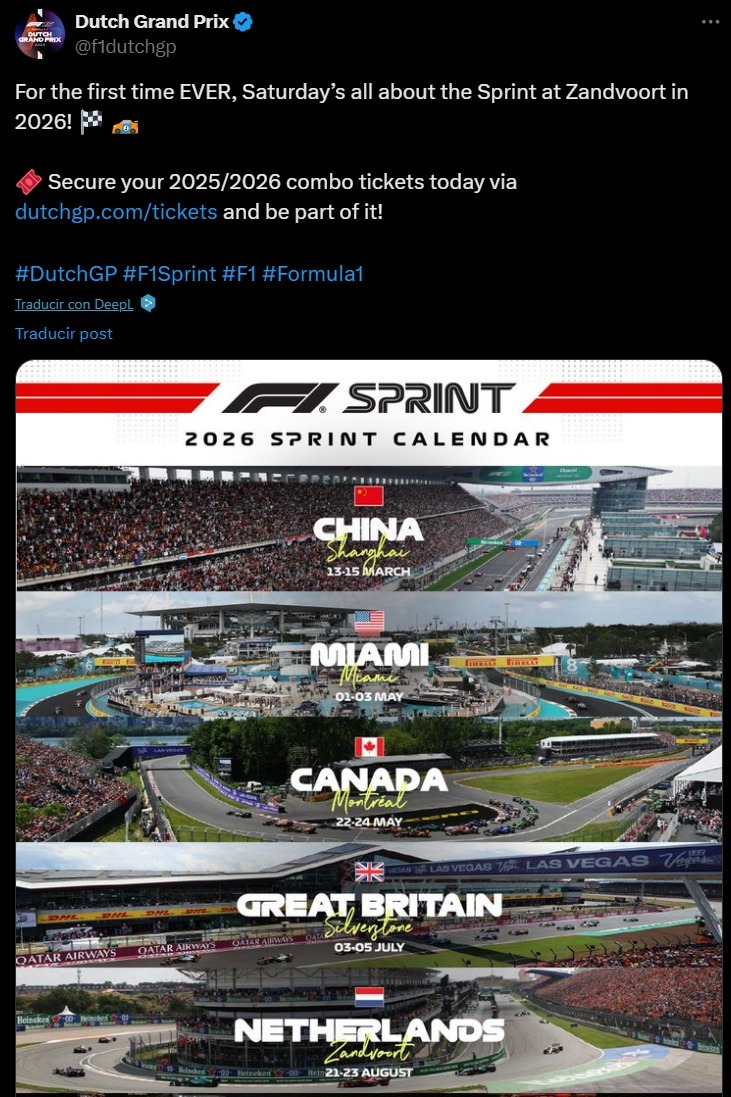Click the United States flag above Miami
The width and height of the screenshot is (731, 1097).
pos(368,622)
